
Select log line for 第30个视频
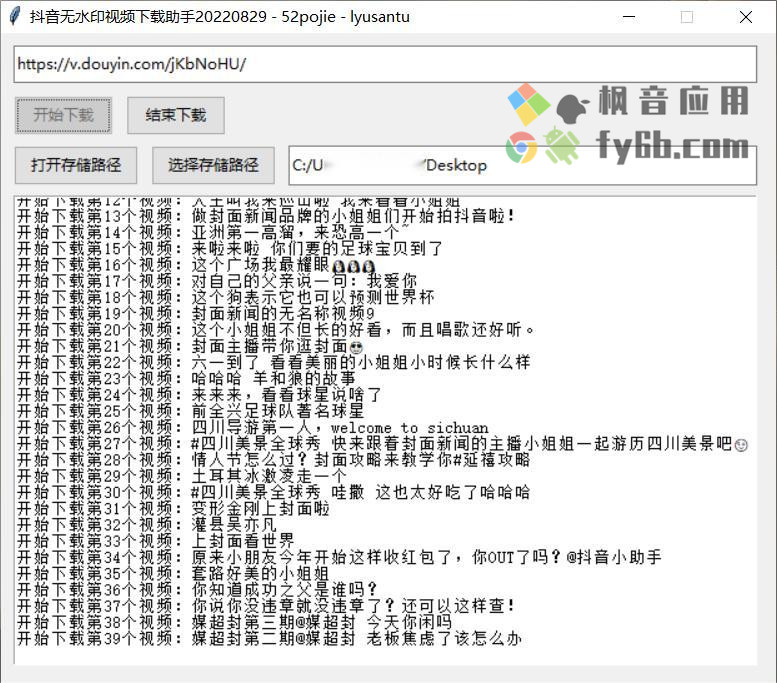click(274, 492)
